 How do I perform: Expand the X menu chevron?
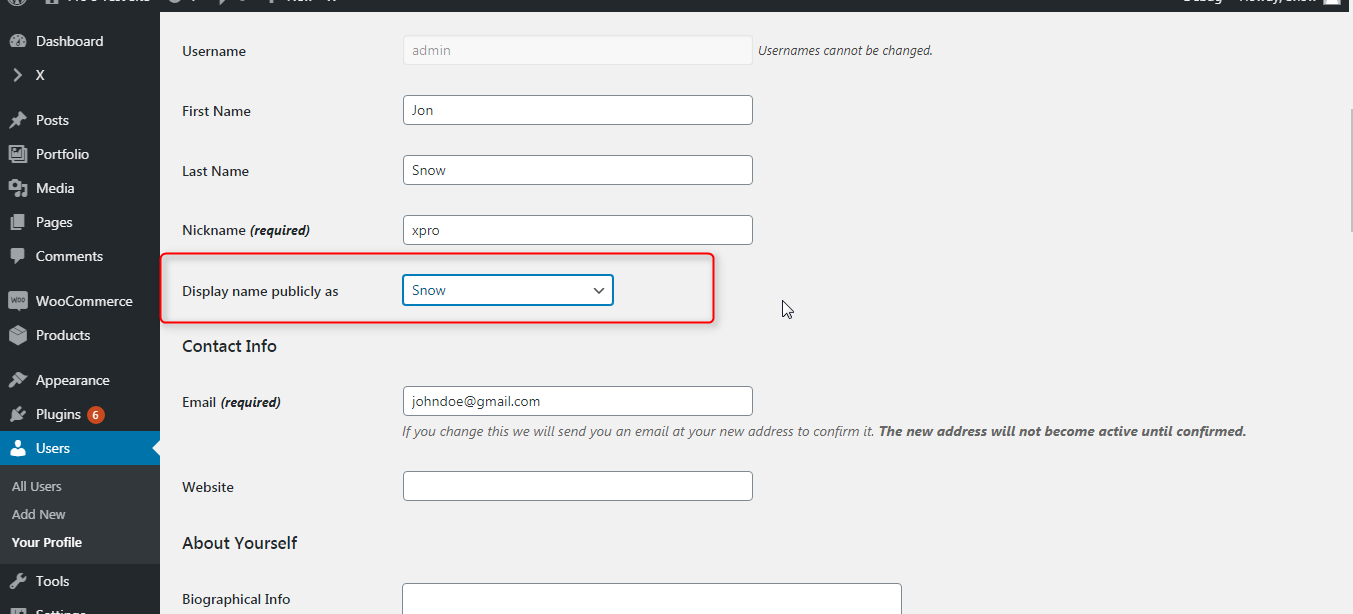[17, 75]
